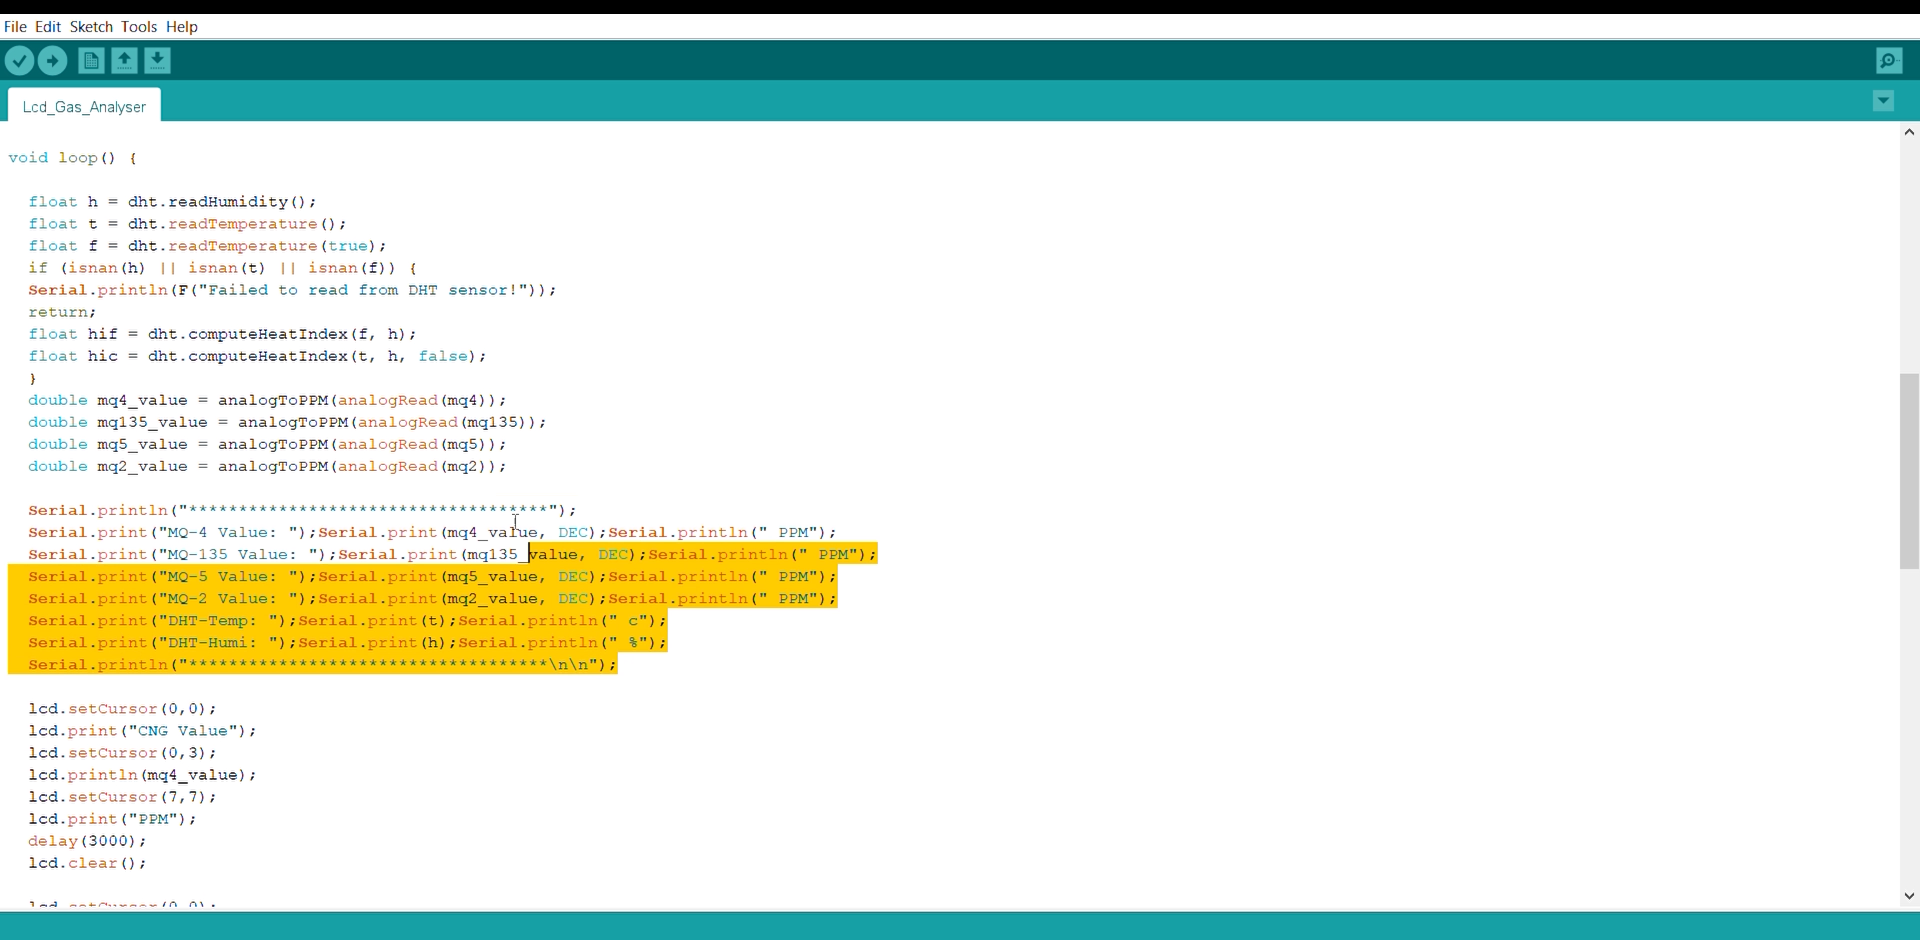The image size is (1920, 940).
Task: Open a sketch with the Open icon
Action: [x=124, y=61]
